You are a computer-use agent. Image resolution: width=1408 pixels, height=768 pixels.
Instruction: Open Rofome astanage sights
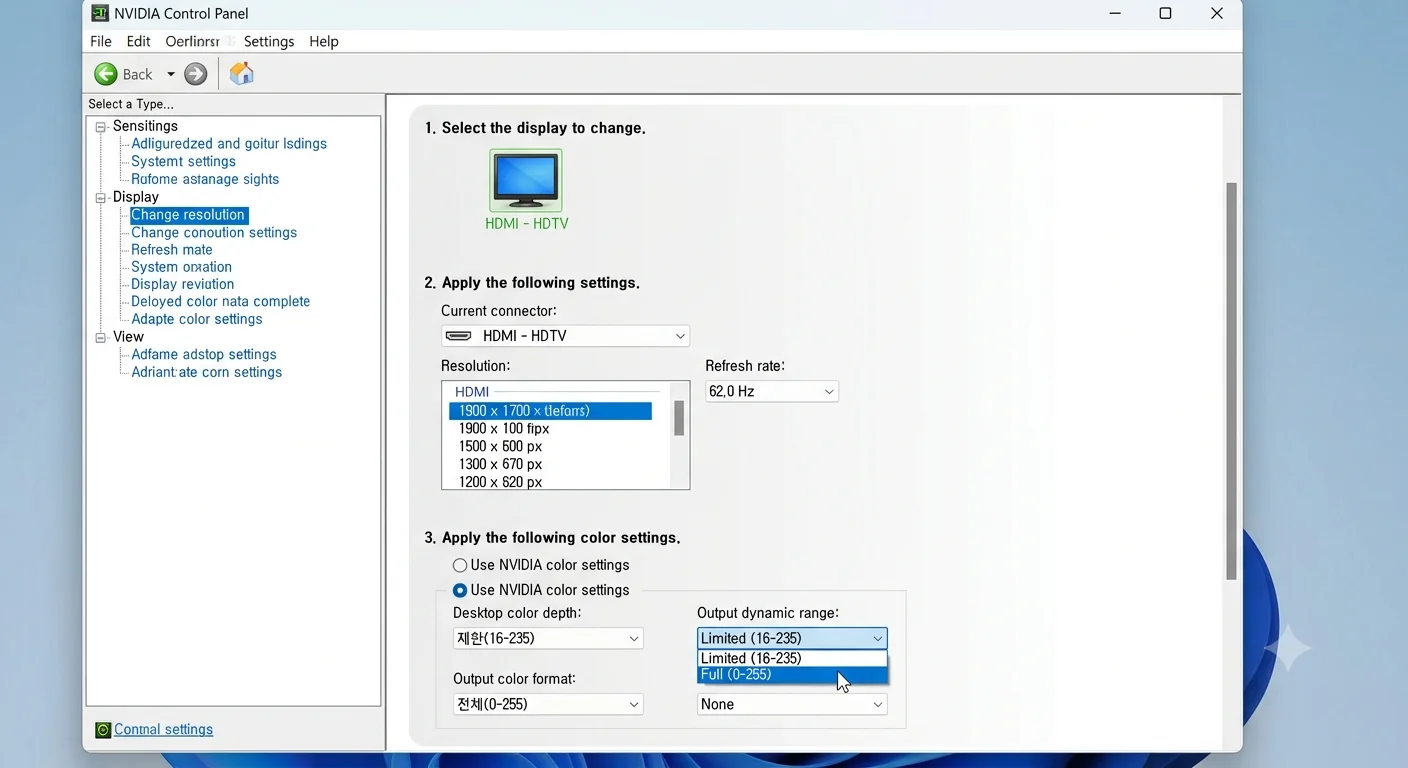(205, 180)
